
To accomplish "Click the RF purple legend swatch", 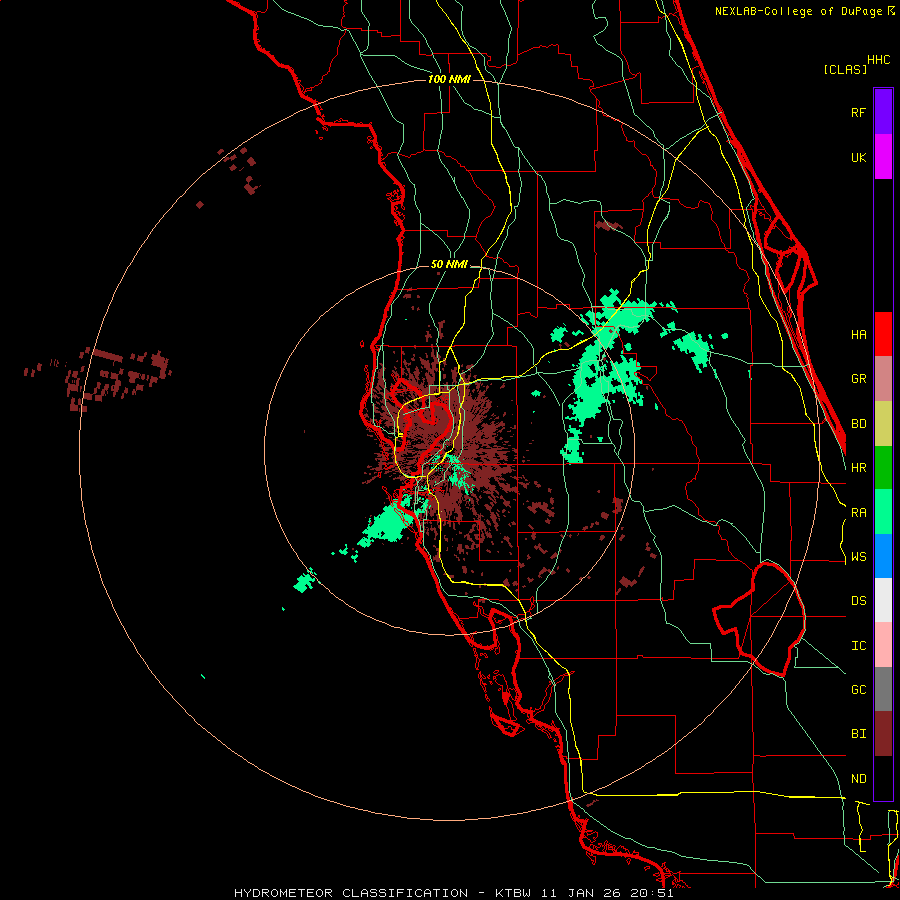I will click(883, 112).
